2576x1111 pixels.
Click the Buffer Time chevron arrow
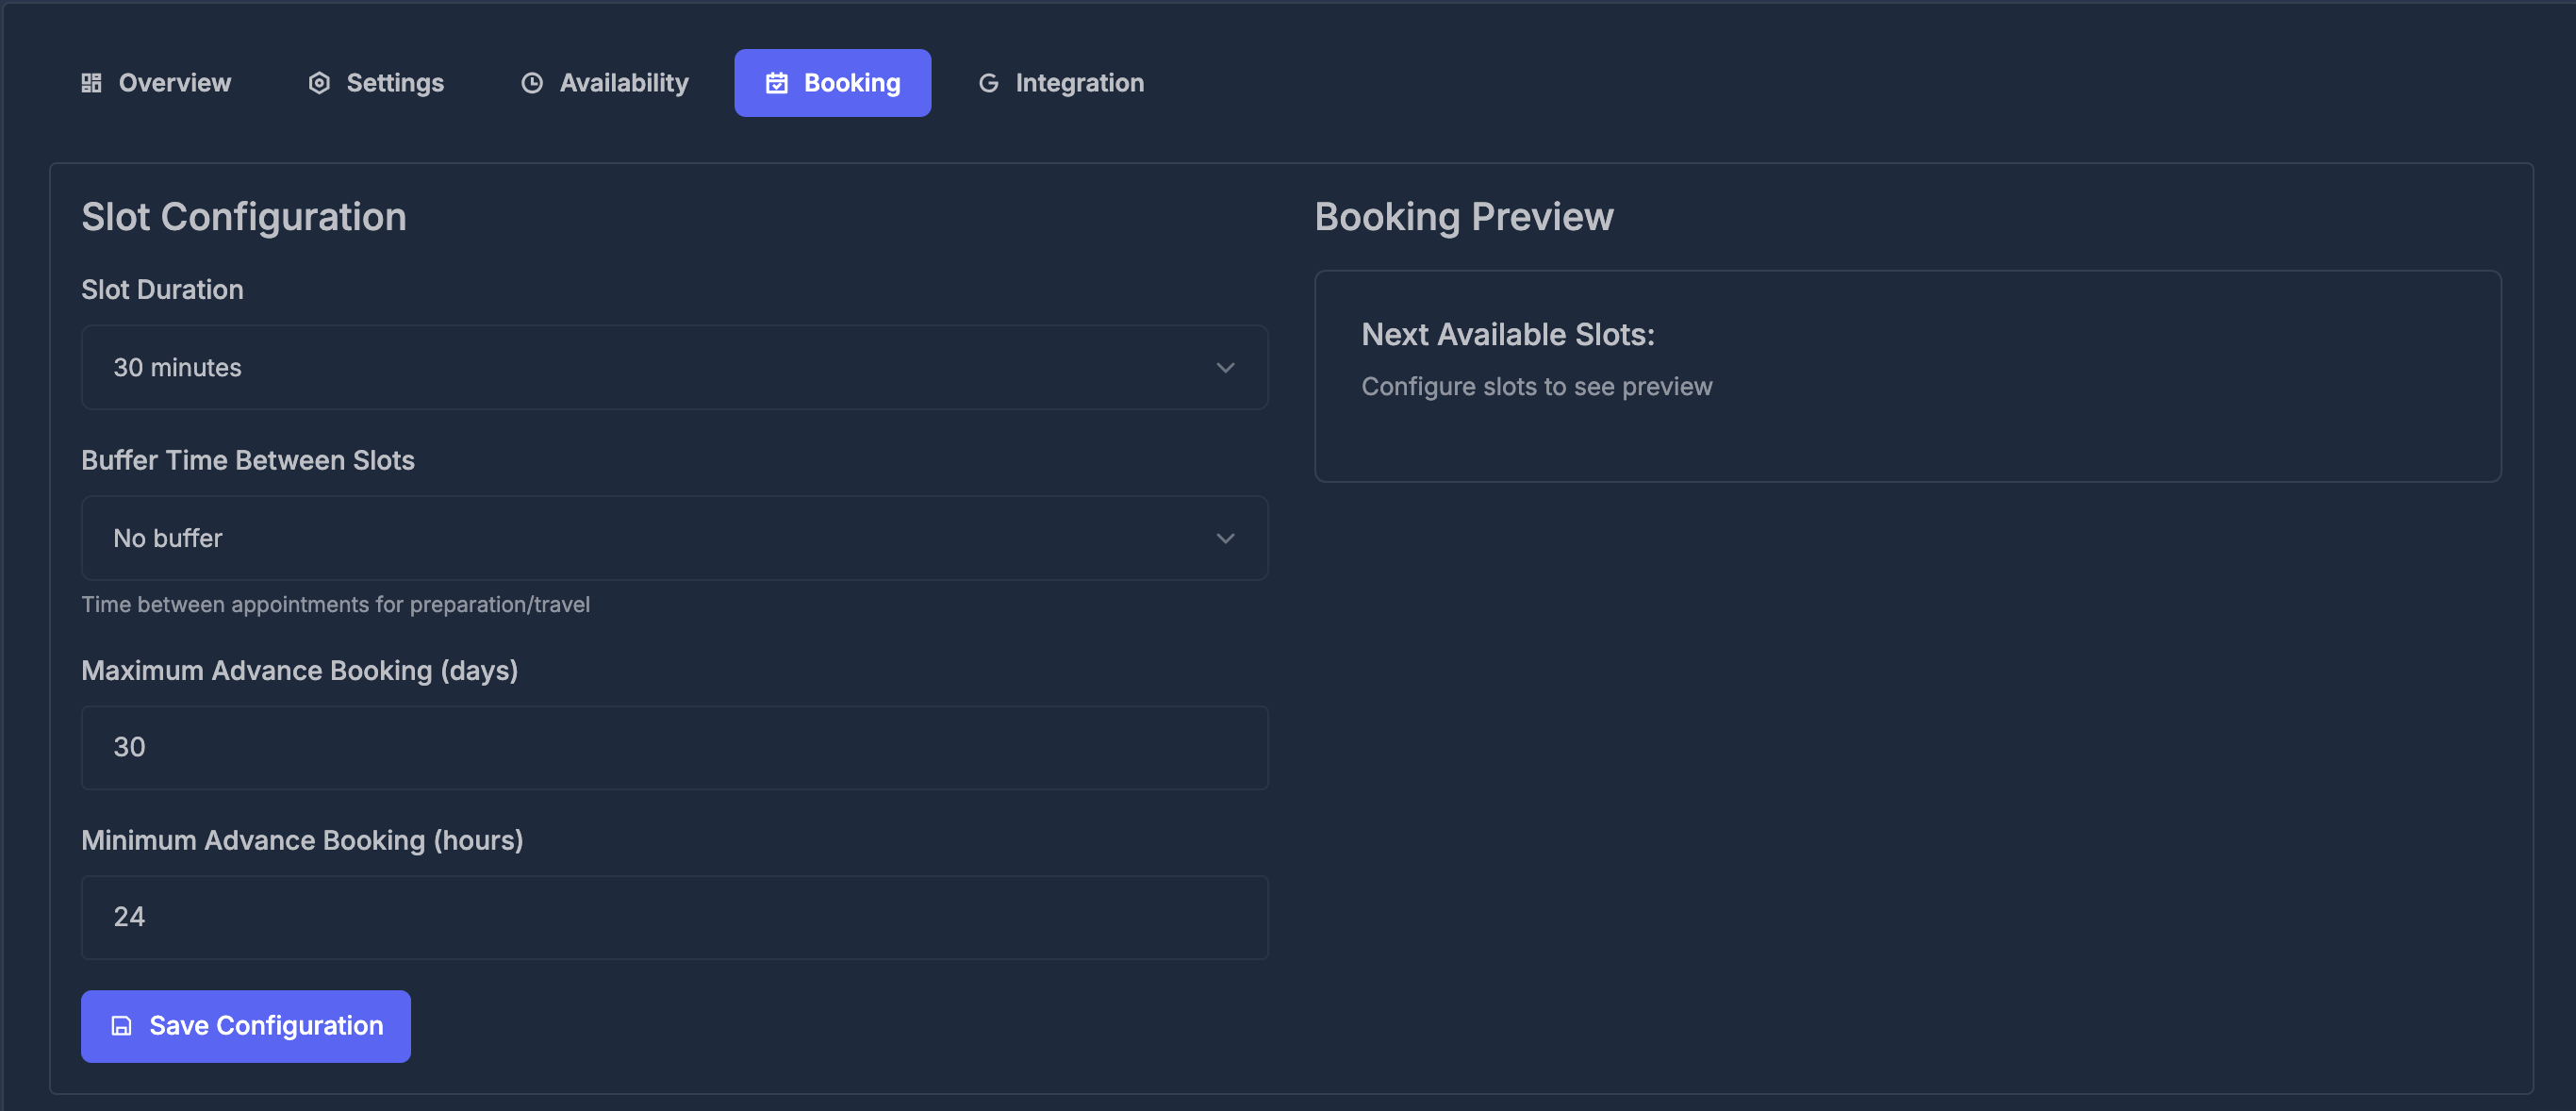tap(1225, 538)
